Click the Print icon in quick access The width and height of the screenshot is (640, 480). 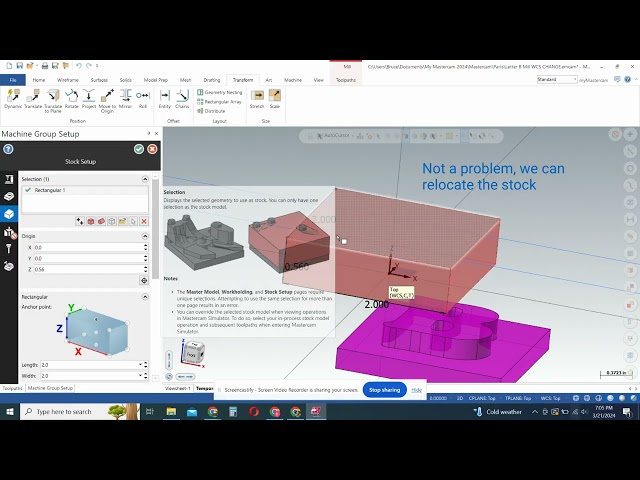pos(45,66)
